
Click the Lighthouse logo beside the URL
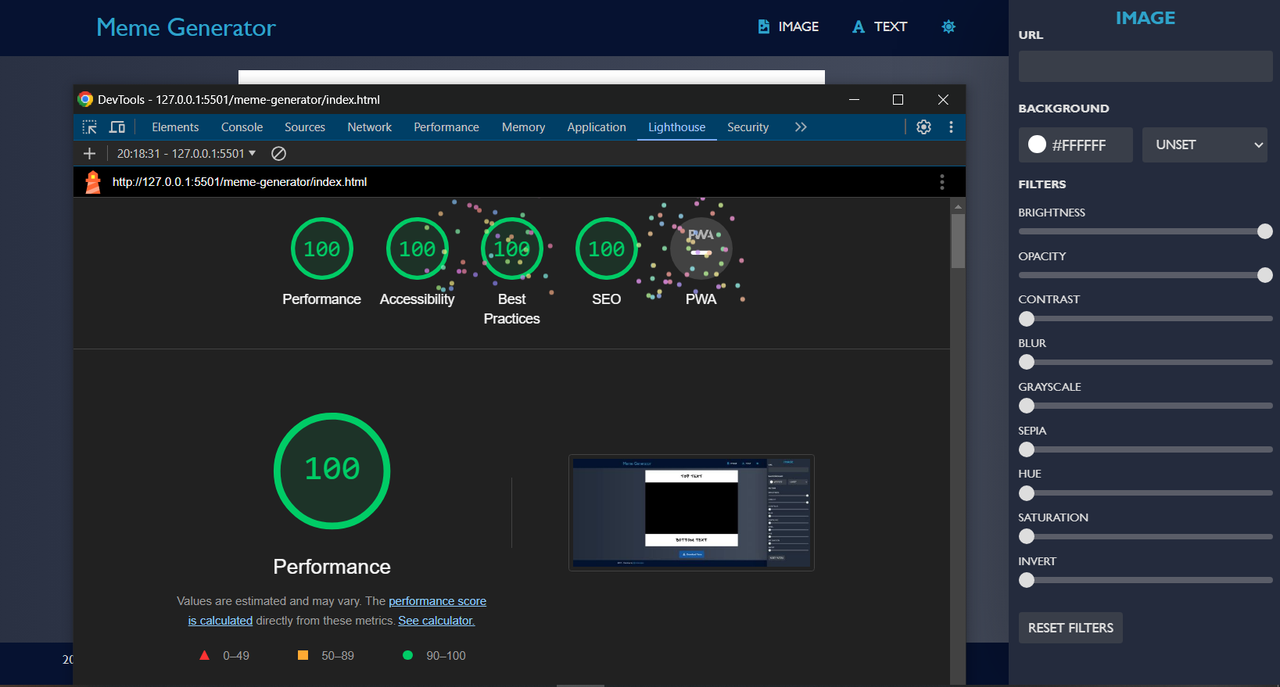pyautogui.click(x=93, y=182)
